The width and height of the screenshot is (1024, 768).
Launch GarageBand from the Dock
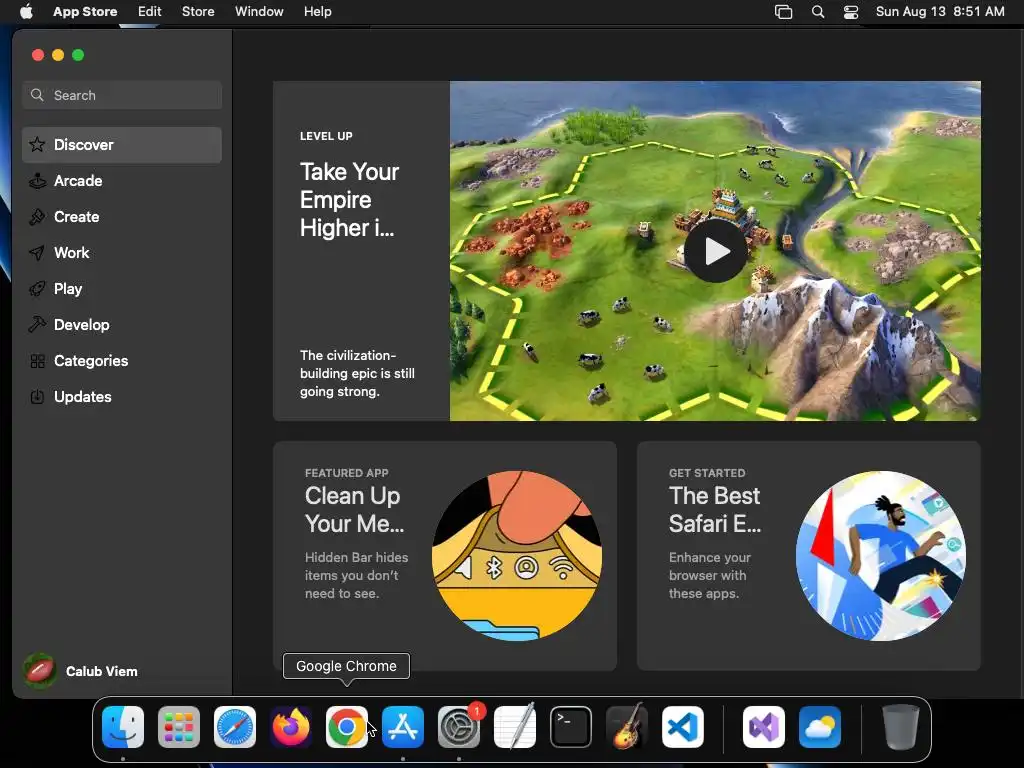(627, 727)
